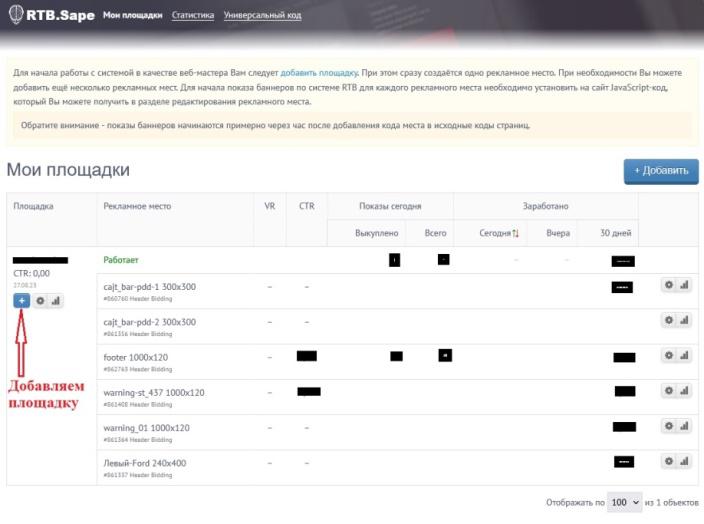
Task: Open statistics chart for cajt_bar-pdd-2 300x300
Action: tap(684, 320)
